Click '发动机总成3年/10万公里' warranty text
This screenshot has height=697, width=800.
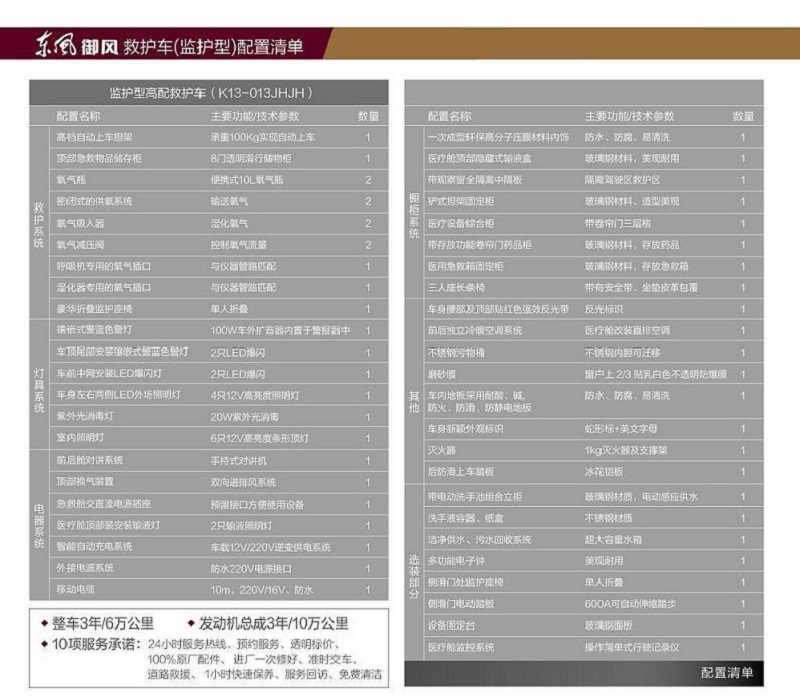point(273,623)
